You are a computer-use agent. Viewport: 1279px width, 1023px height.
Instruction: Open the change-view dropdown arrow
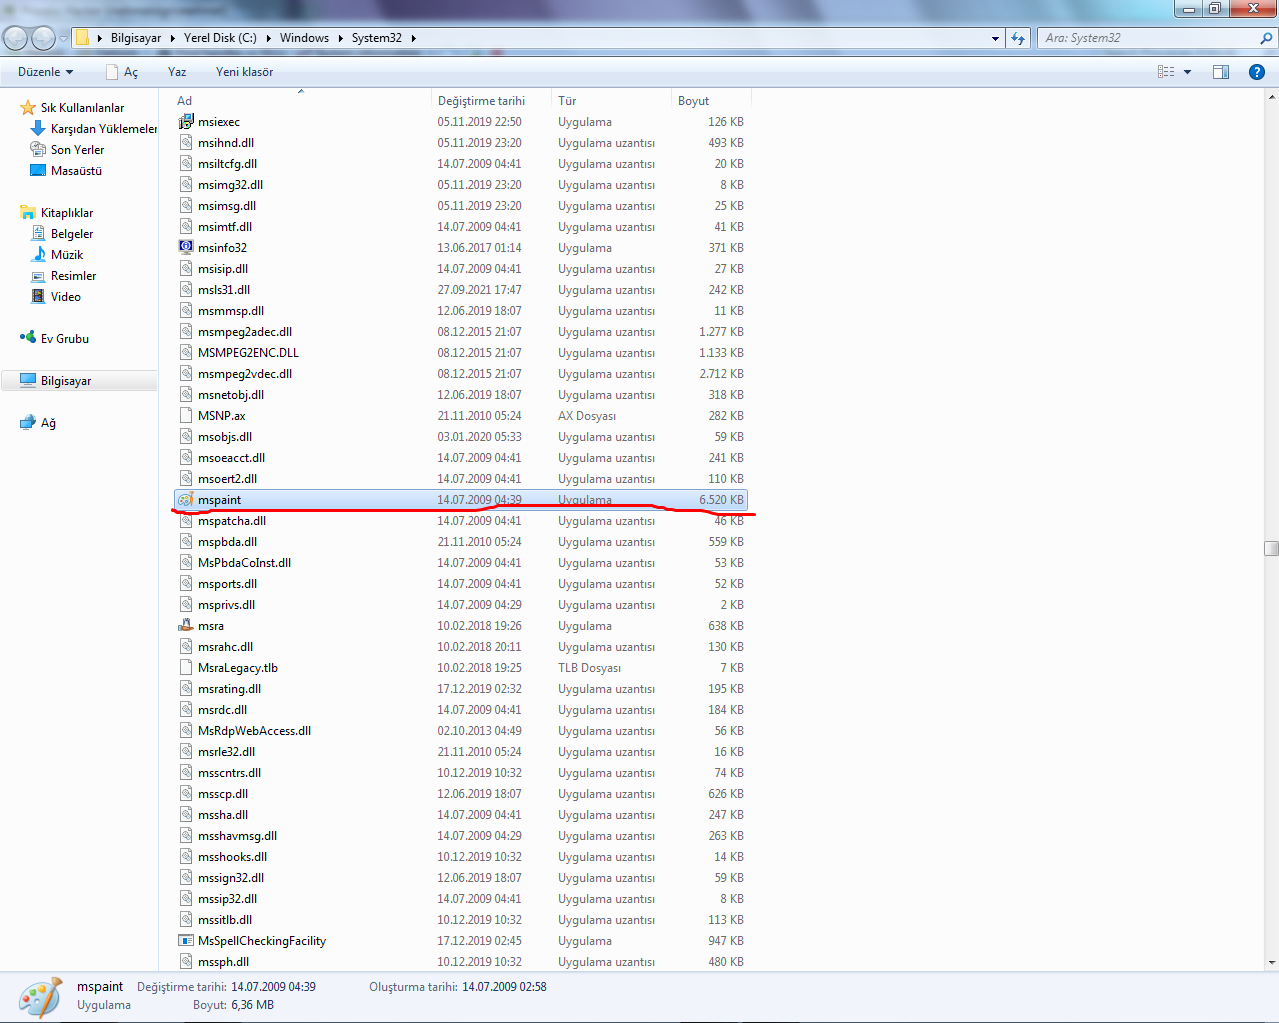(1184, 71)
